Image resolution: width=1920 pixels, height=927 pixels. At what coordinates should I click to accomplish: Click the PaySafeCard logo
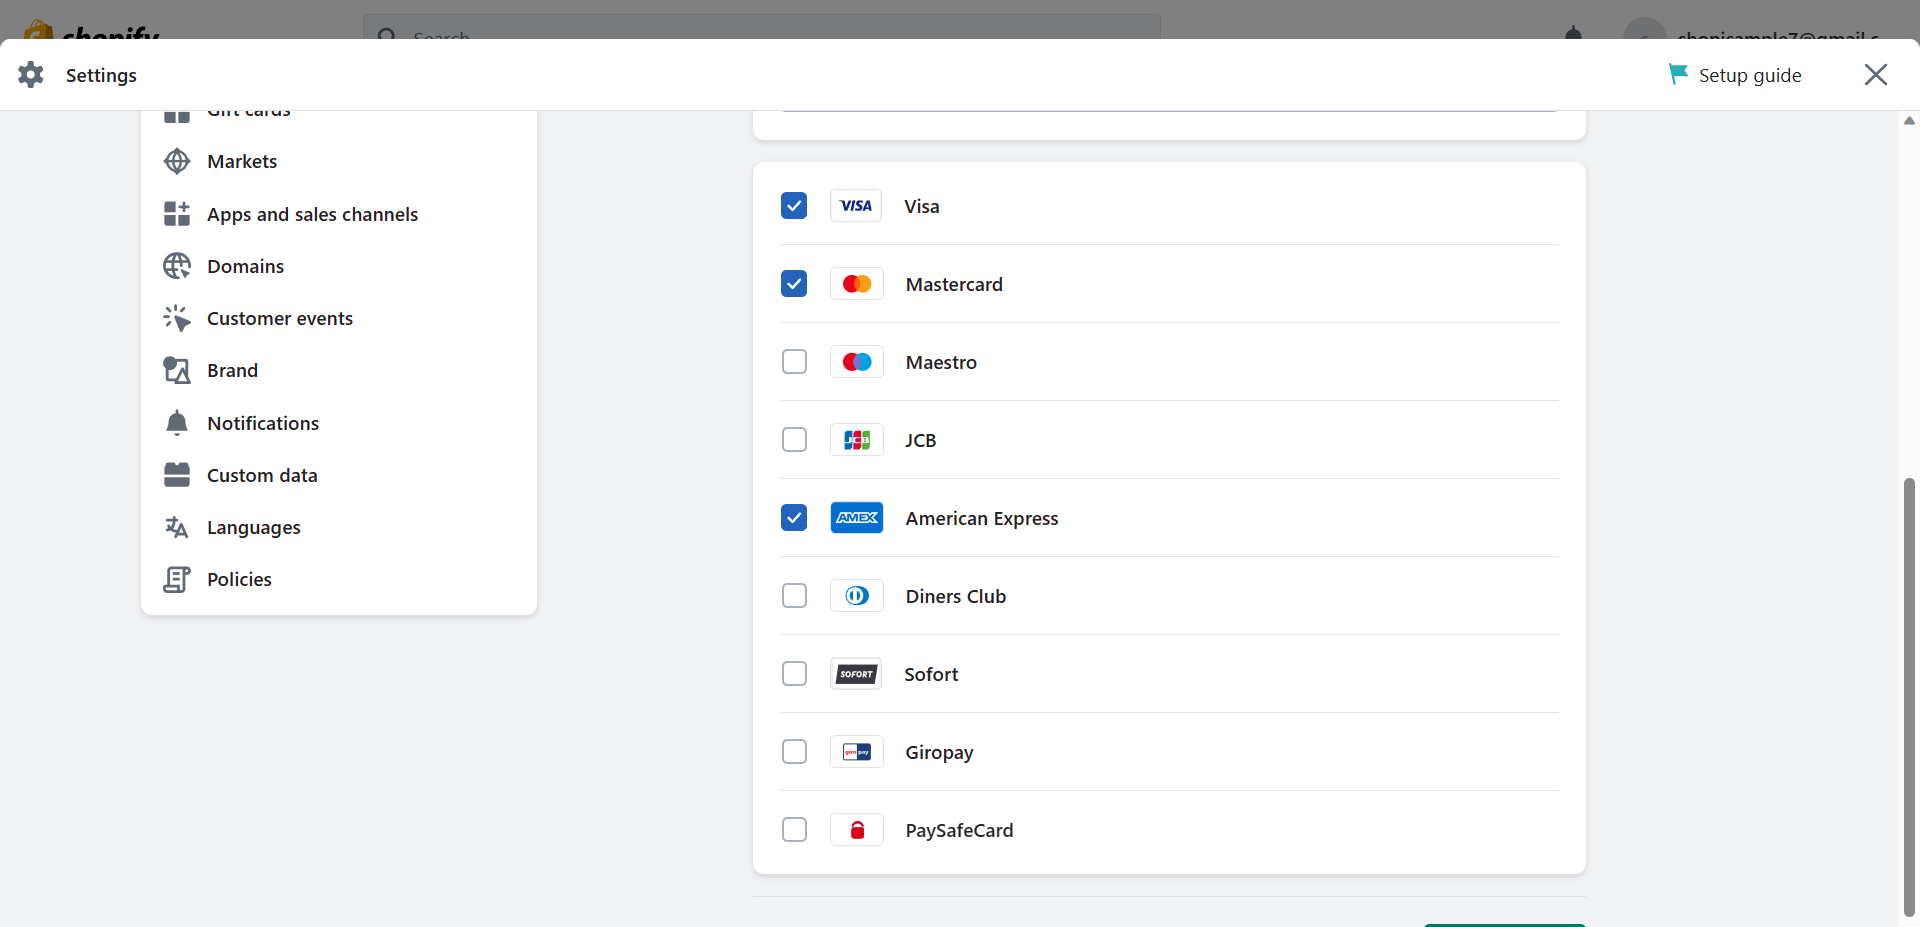(x=857, y=830)
